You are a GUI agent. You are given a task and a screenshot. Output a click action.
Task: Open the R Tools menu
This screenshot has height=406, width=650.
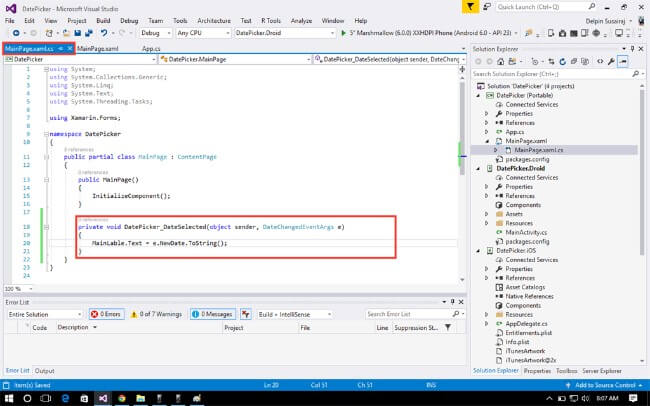pos(271,20)
